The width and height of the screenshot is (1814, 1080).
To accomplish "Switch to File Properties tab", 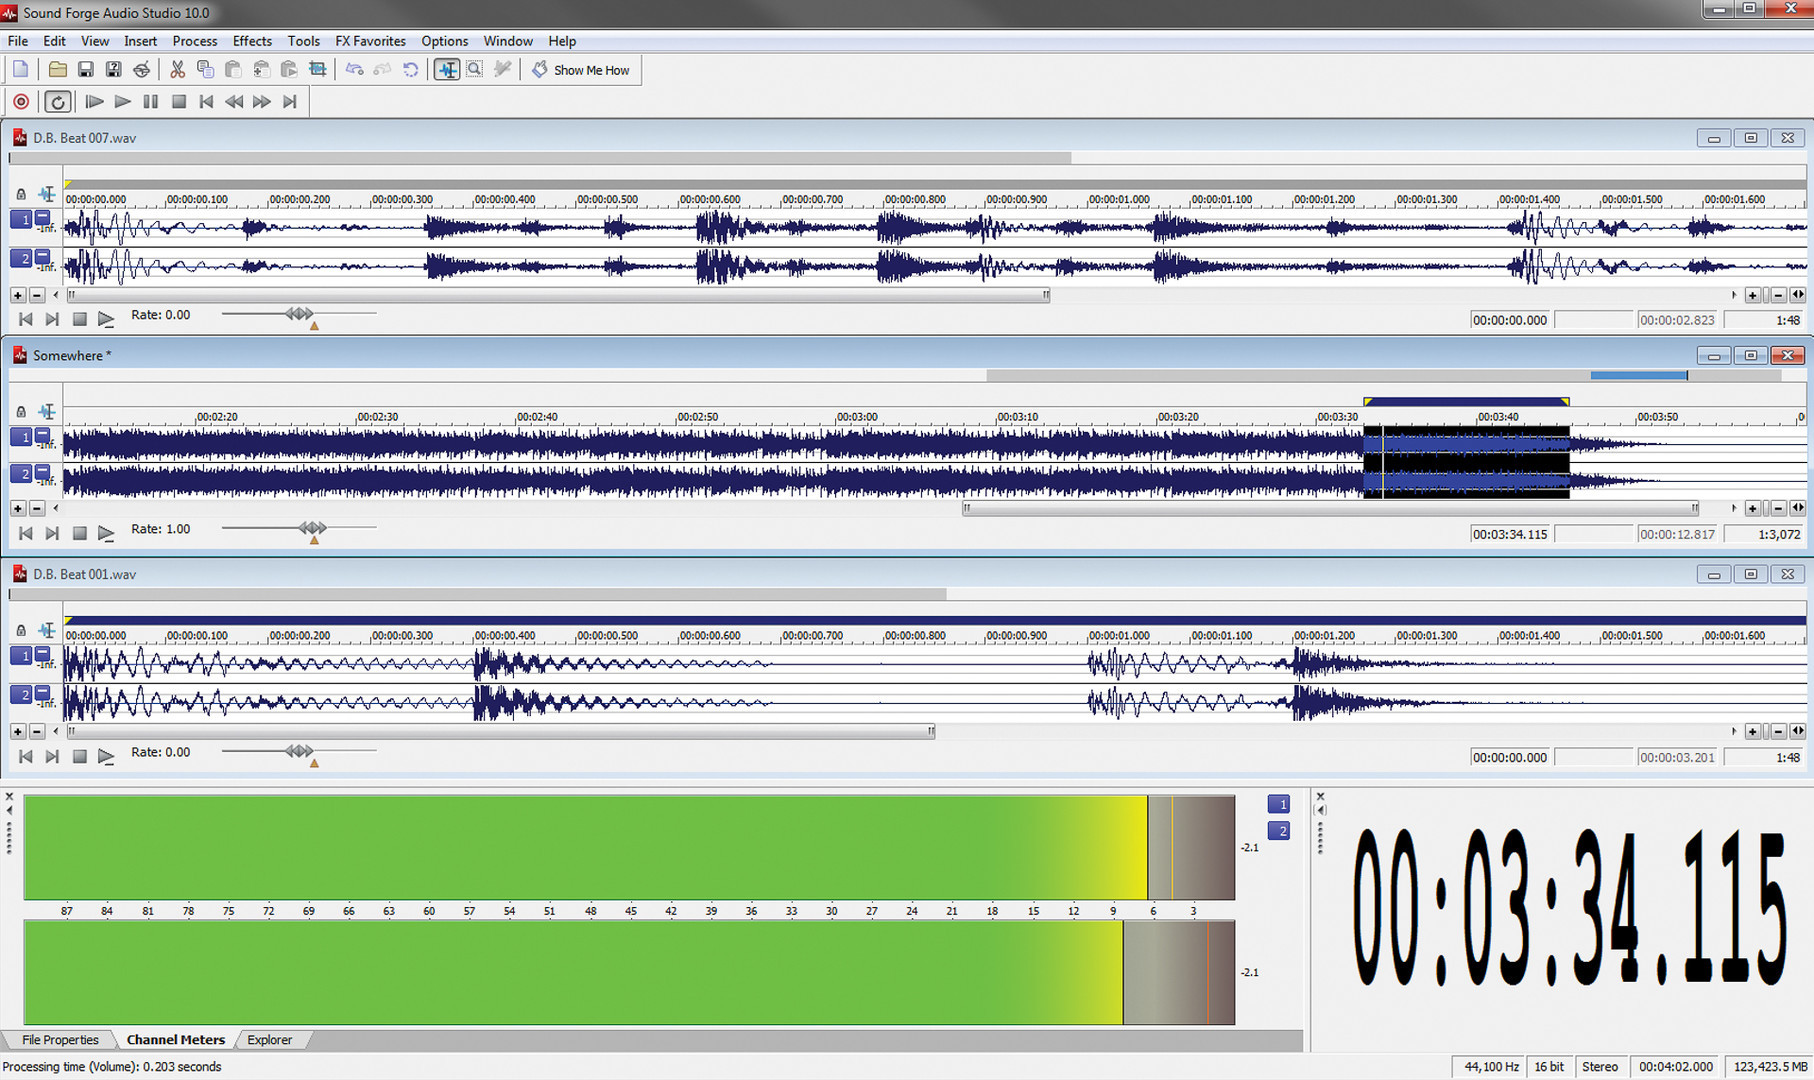I will coord(60,1040).
